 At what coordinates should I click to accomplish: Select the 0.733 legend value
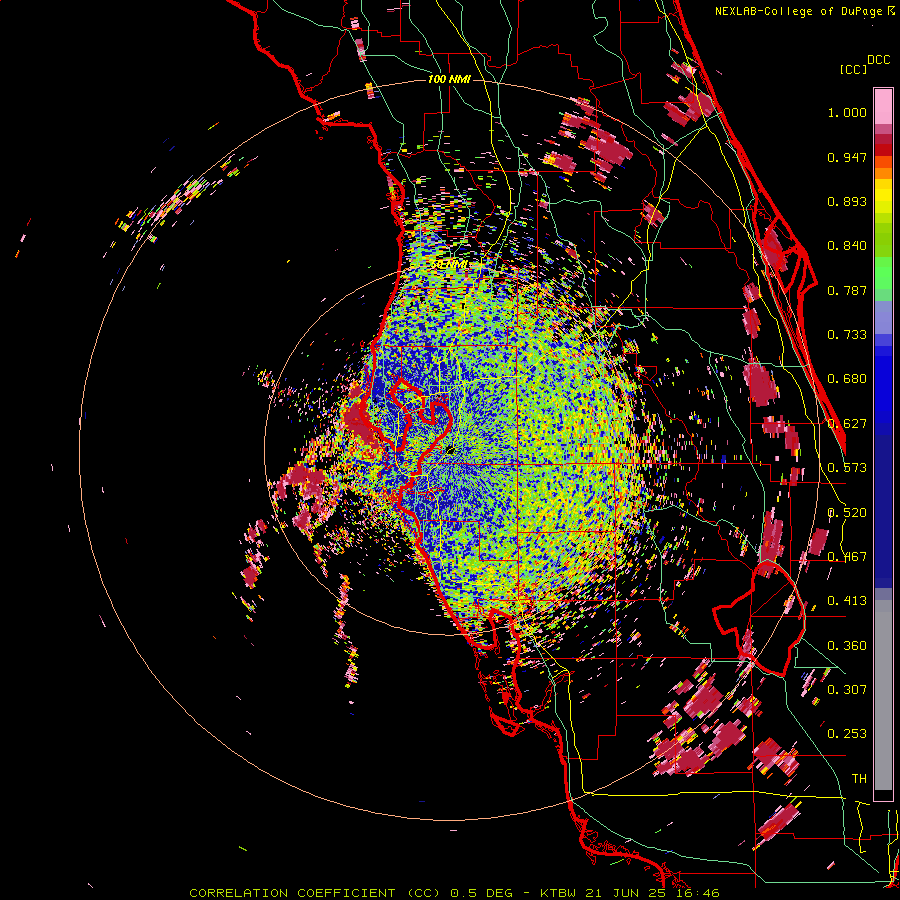coord(847,335)
